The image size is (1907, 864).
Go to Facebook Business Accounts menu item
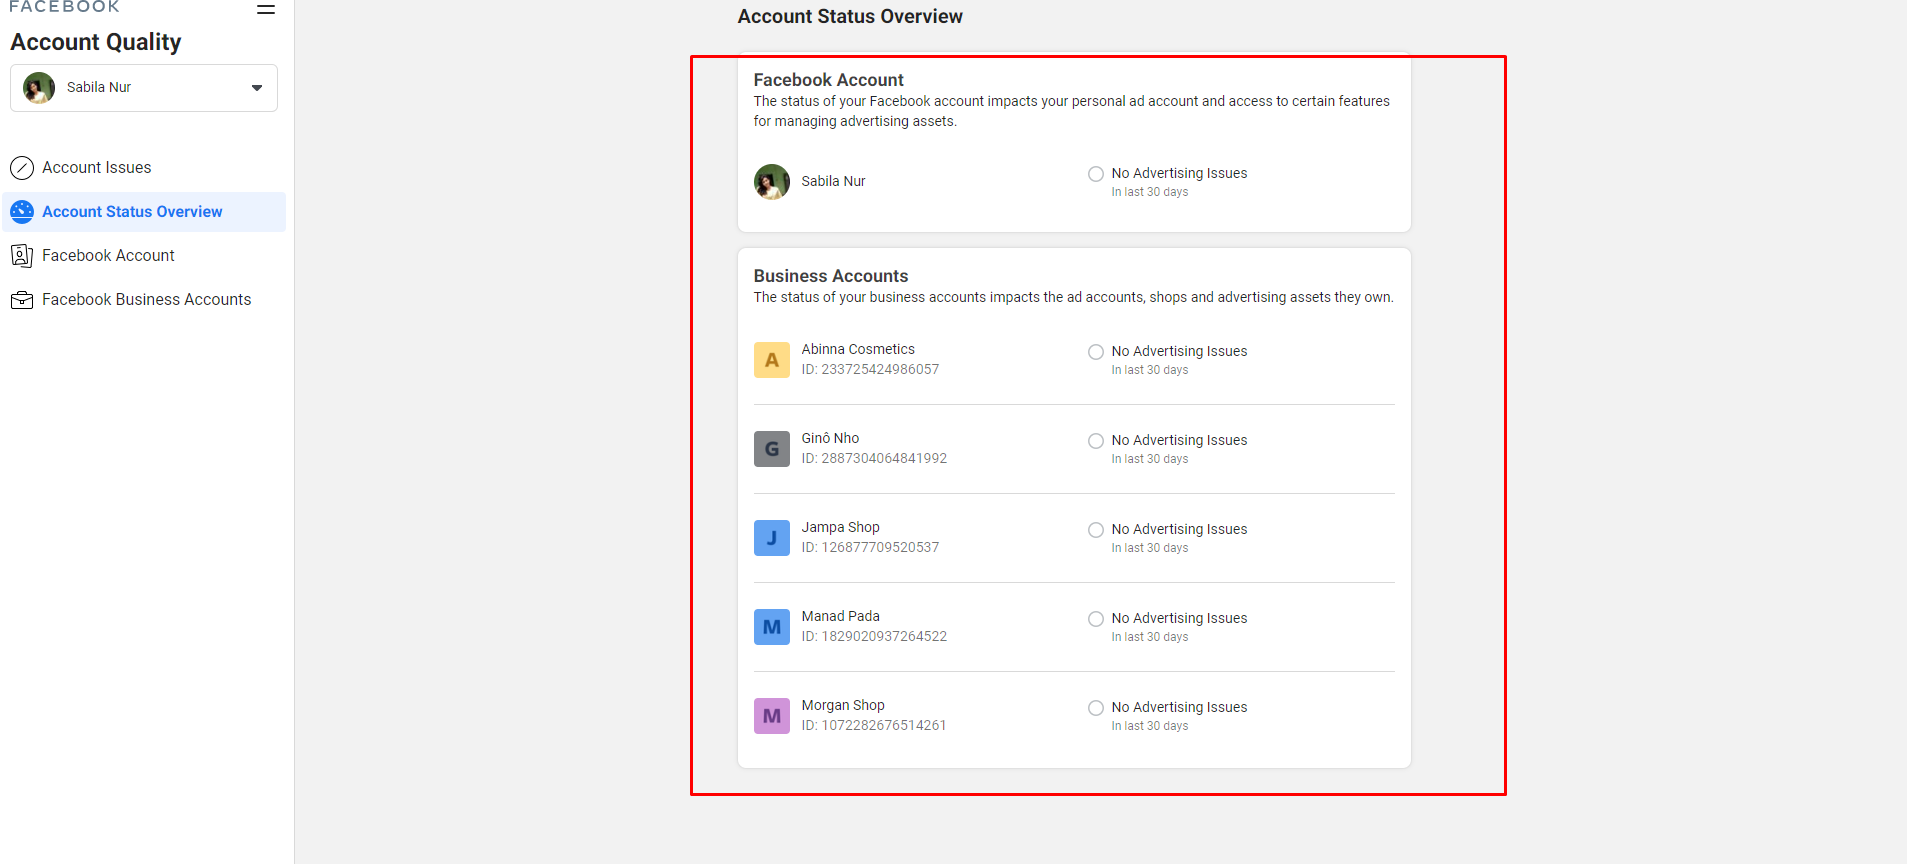coord(146,300)
